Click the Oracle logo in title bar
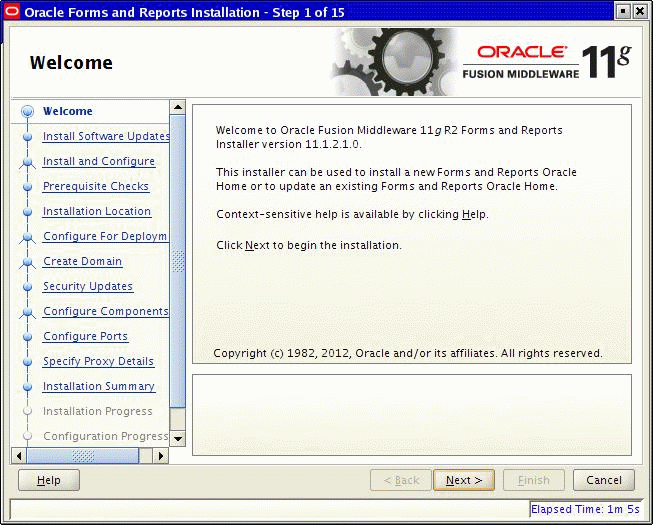This screenshot has height=525, width=653. (11, 12)
